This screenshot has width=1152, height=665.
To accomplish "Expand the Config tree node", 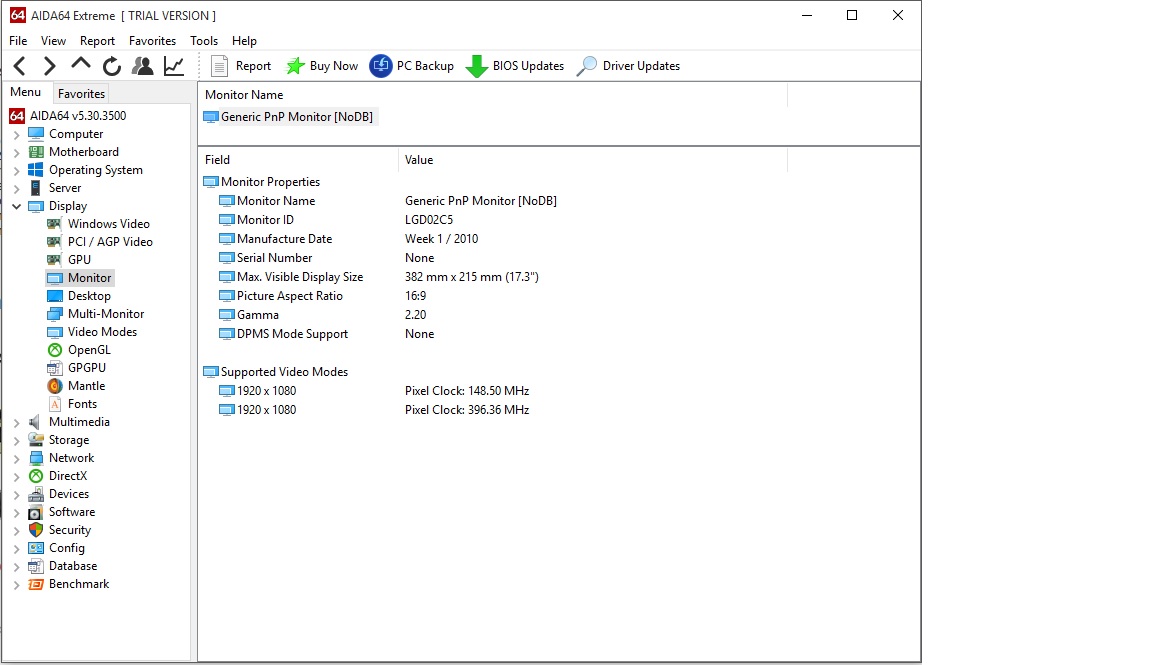I will (17, 549).
